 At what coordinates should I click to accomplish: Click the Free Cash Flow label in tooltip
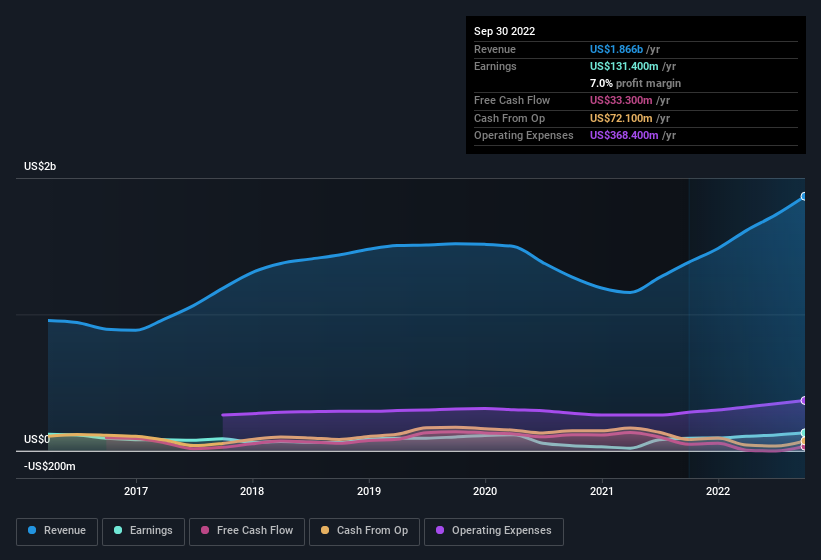pos(512,100)
